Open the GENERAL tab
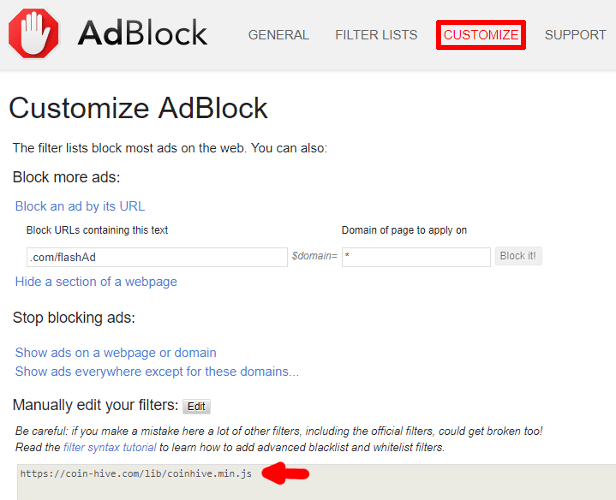616x500 pixels. tap(279, 35)
